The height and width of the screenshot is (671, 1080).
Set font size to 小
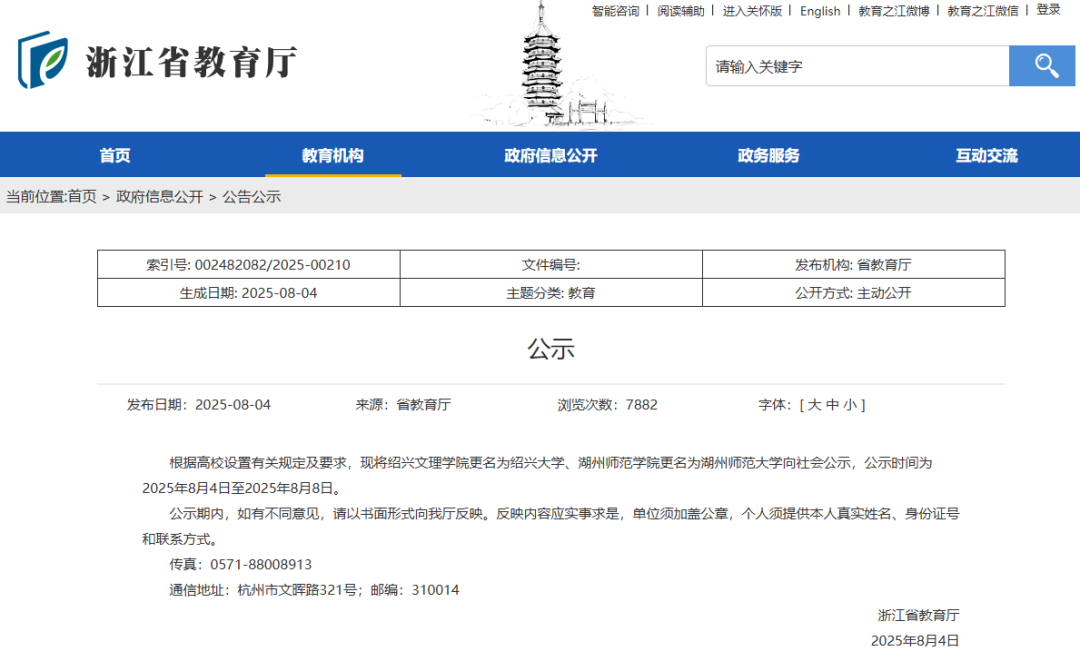(x=850, y=404)
